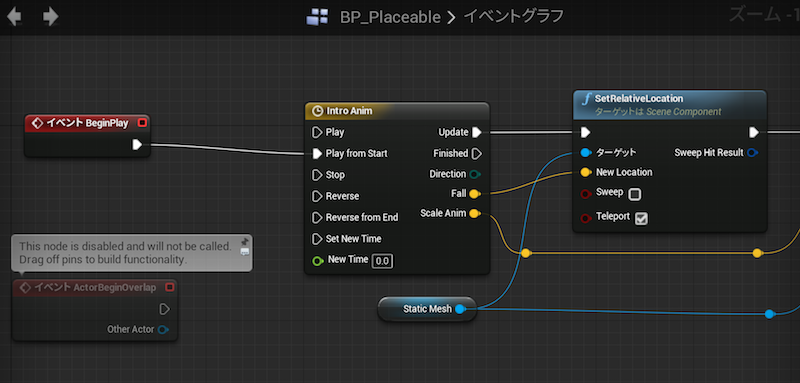This screenshot has width=800, height=383.
Task: Select the blue reroute node on wire
Action: [x=769, y=314]
